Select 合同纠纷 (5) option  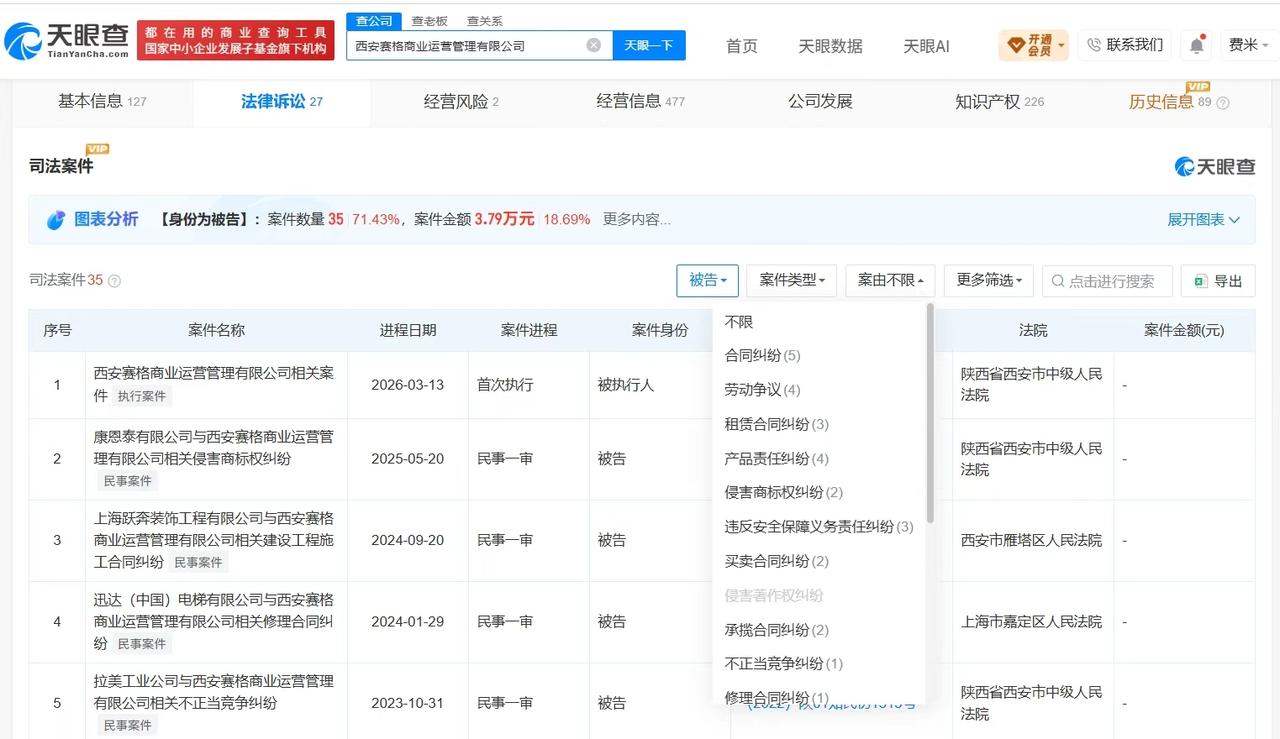click(x=762, y=356)
